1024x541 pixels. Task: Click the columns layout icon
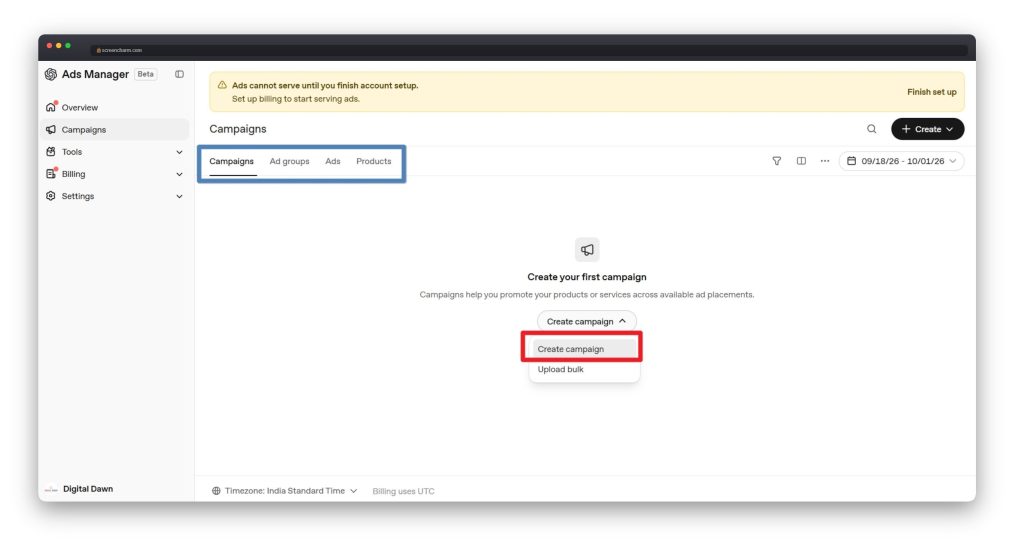(801, 161)
